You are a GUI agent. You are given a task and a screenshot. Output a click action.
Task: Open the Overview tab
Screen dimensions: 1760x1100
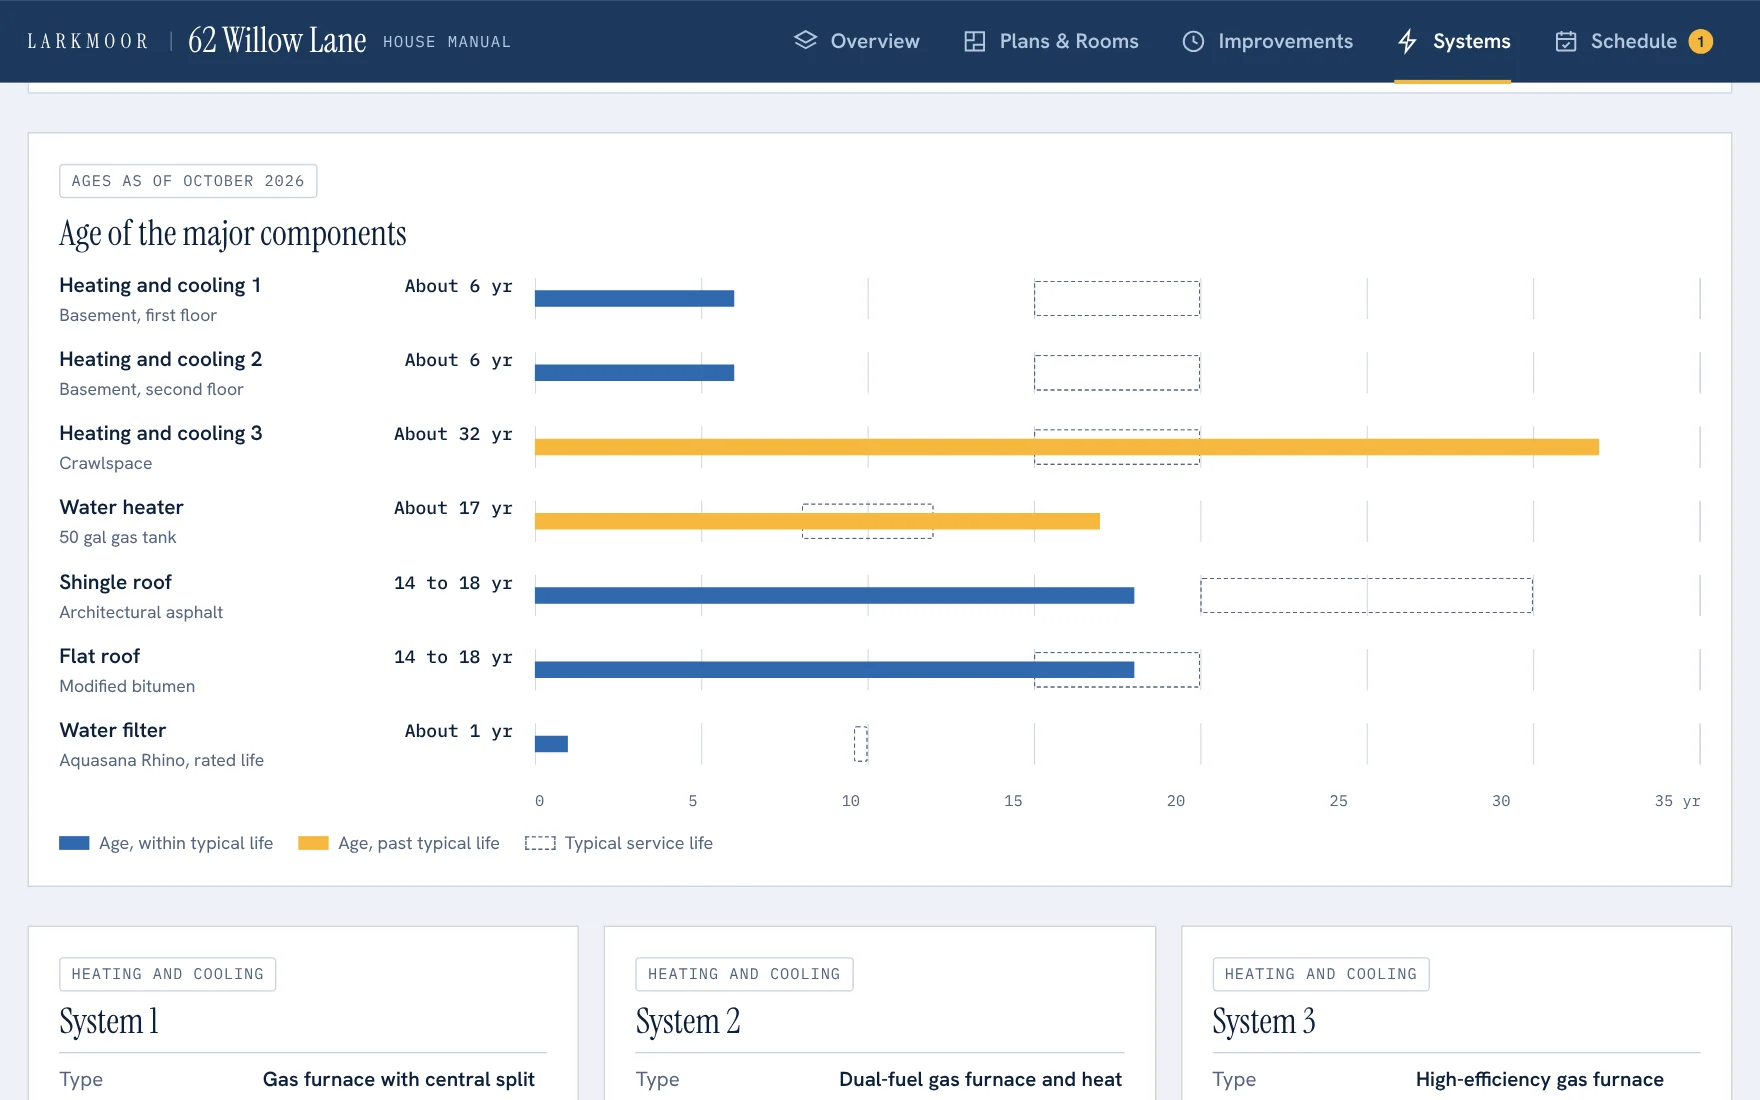[x=857, y=41]
